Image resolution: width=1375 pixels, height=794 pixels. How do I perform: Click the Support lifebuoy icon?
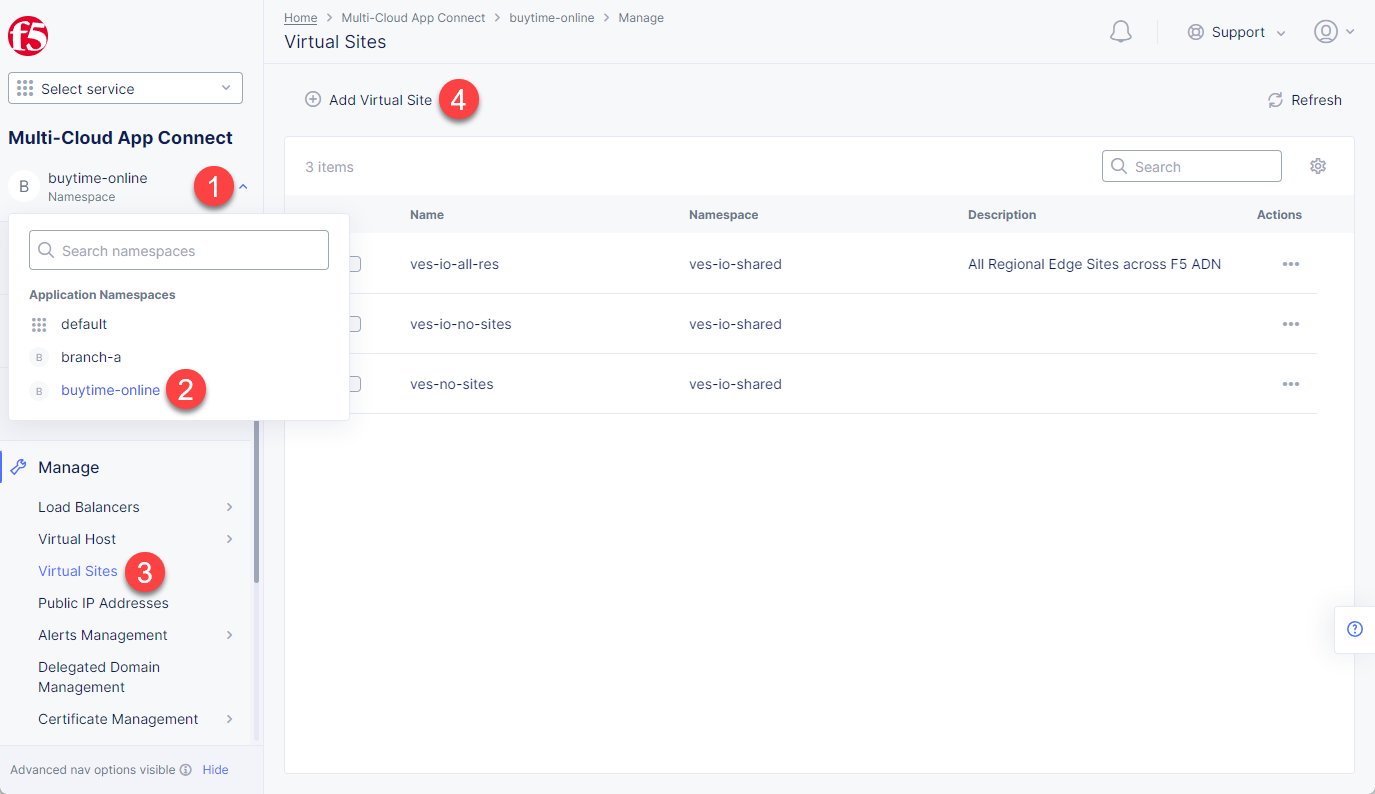[x=1195, y=32]
